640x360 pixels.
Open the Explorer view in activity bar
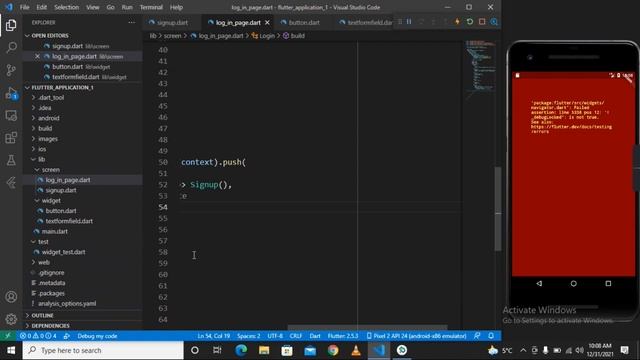(x=11, y=25)
